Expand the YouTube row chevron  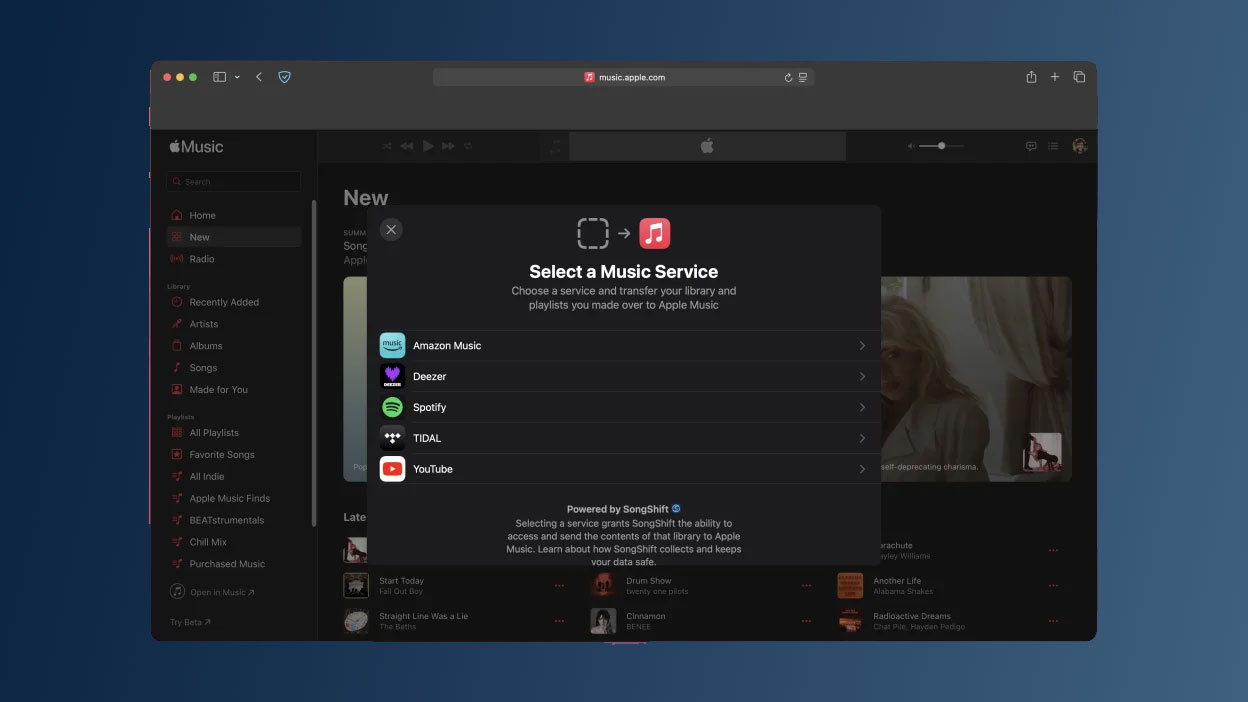point(862,469)
